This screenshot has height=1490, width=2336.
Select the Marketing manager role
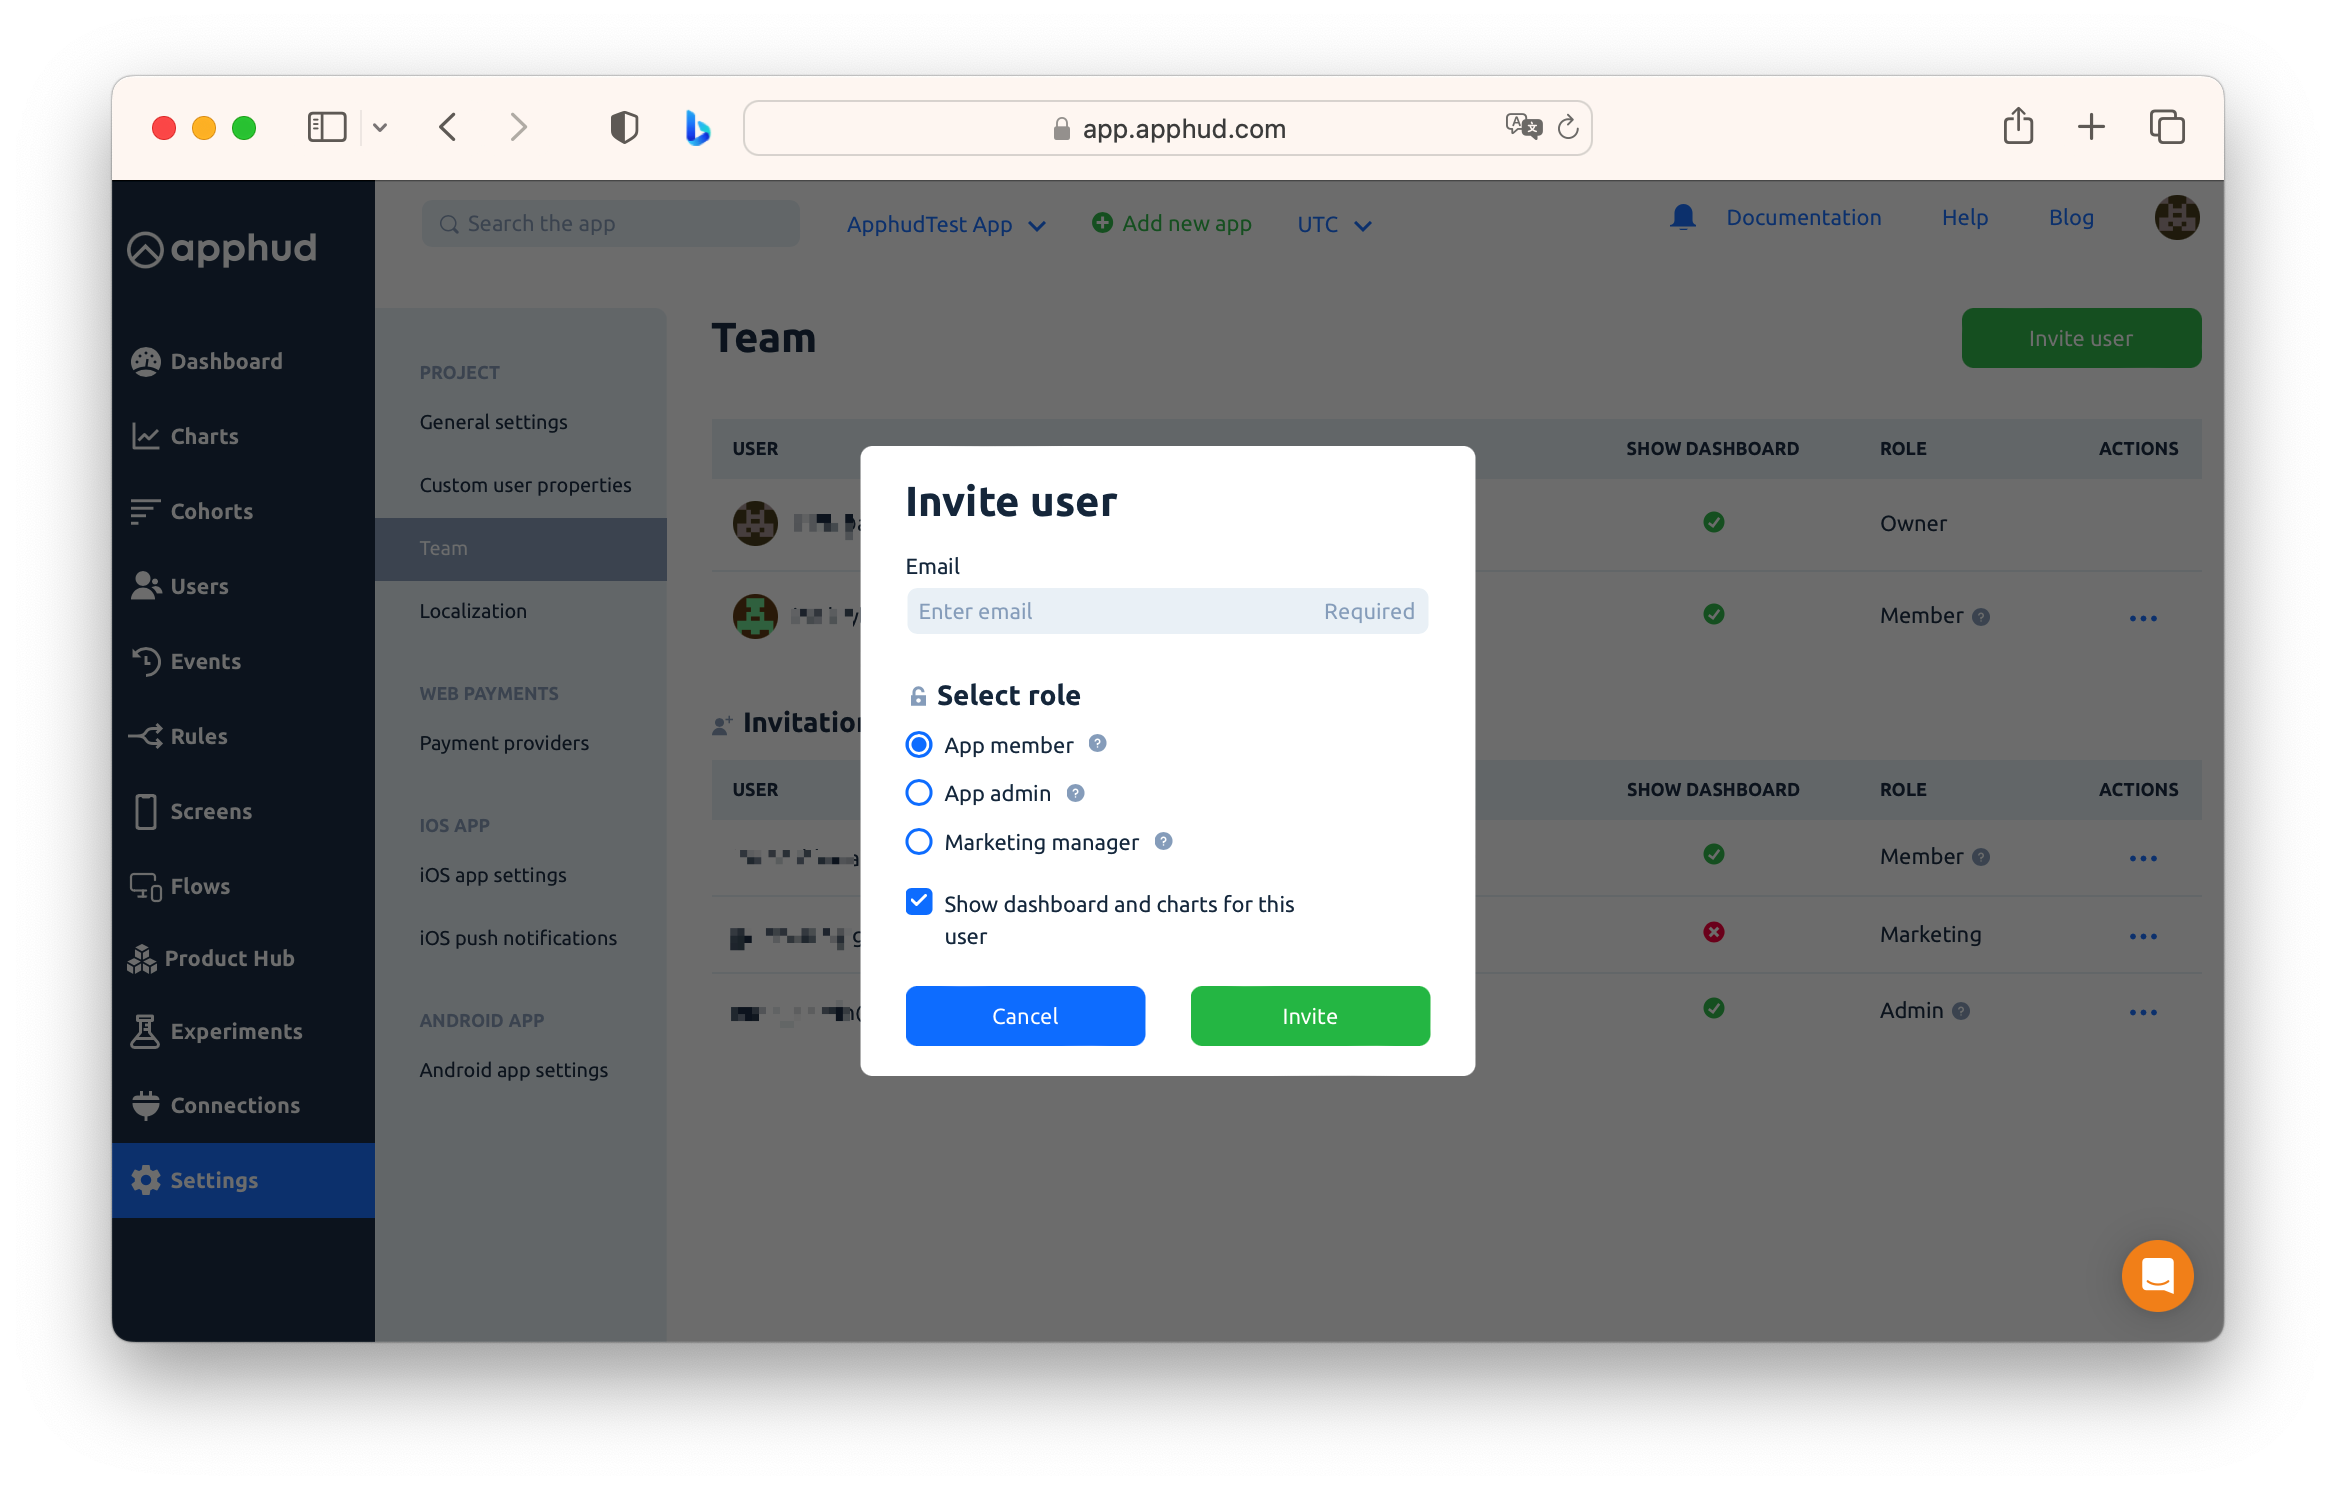pyautogui.click(x=918, y=842)
